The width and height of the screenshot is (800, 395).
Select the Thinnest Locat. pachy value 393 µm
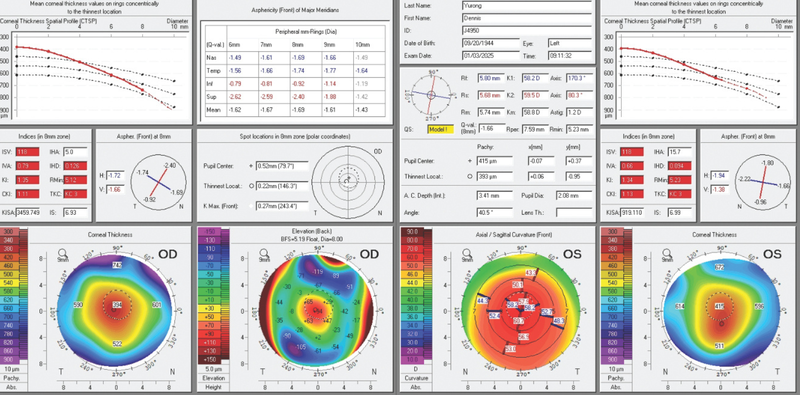click(x=494, y=176)
